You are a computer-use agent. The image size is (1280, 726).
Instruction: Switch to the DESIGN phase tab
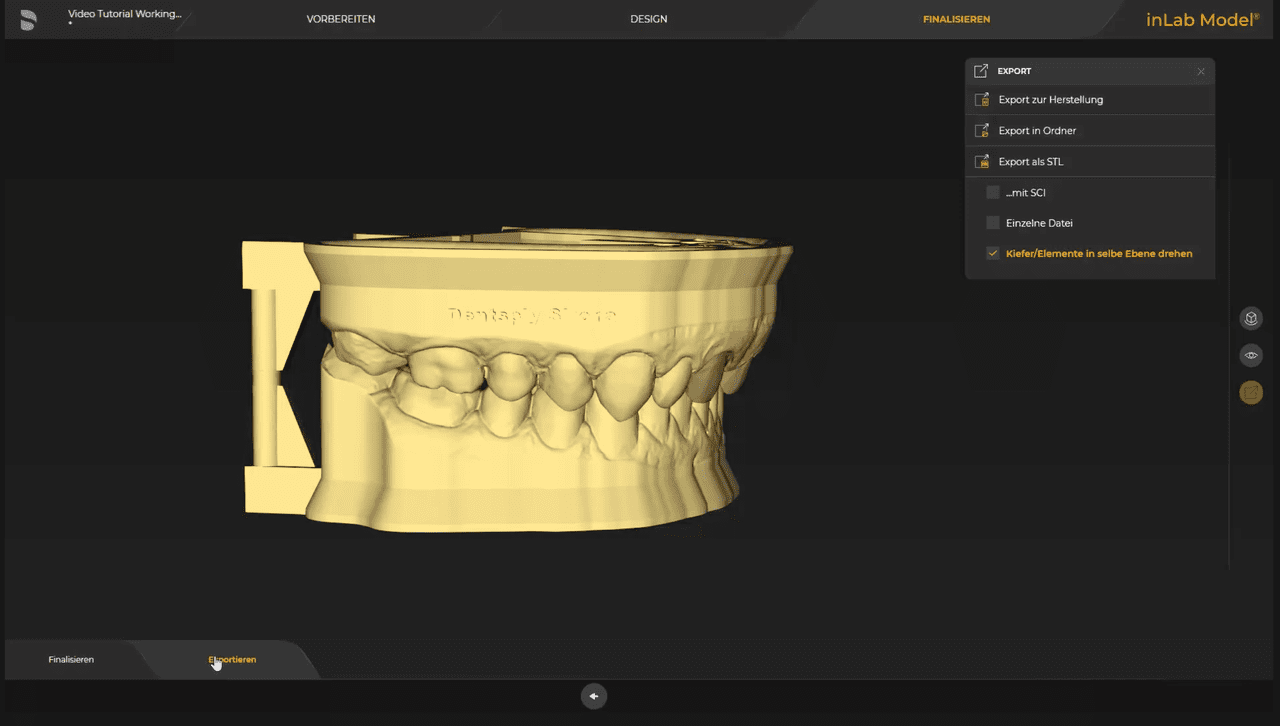[648, 18]
